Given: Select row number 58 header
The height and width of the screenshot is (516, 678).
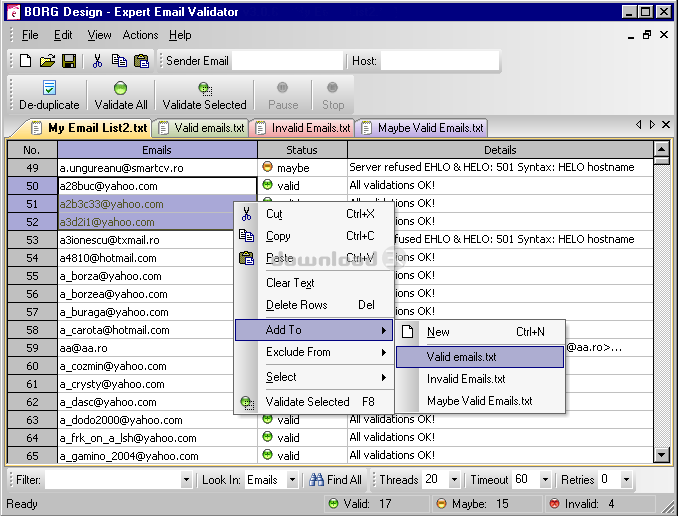Looking at the screenshot, I should tap(32, 330).
